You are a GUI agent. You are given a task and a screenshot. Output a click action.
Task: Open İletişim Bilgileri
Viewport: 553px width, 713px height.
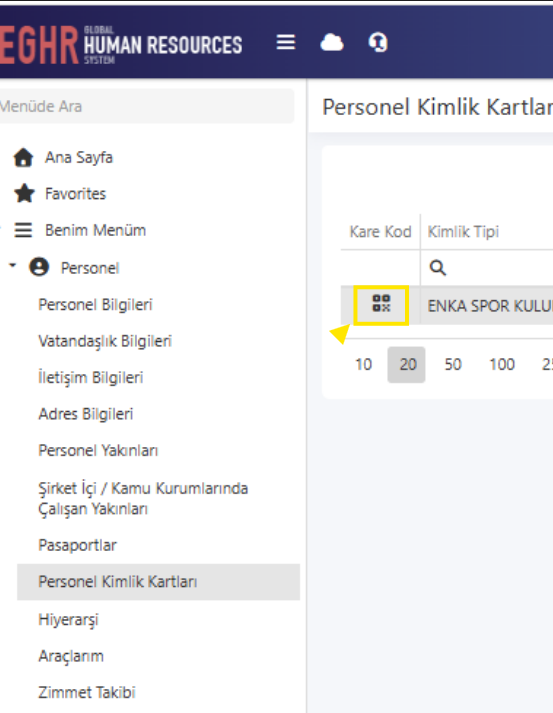coord(90,377)
